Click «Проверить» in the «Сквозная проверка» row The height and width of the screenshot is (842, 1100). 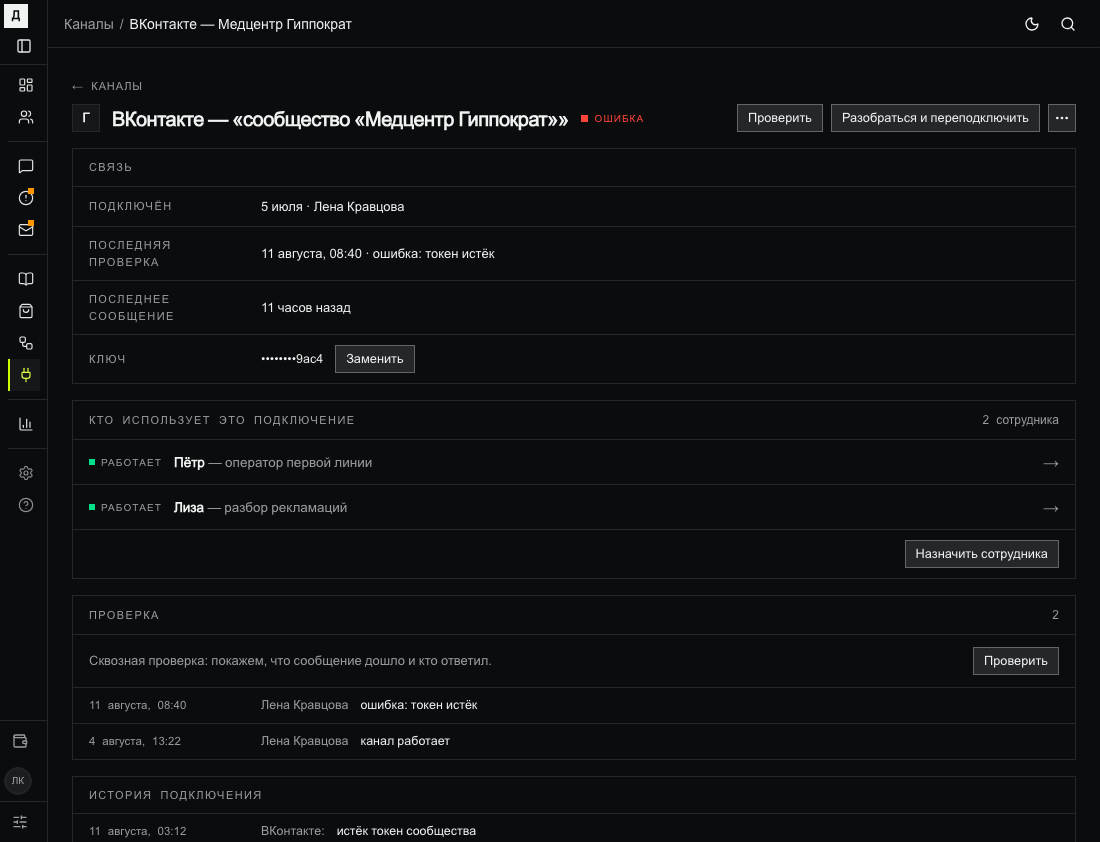(x=1015, y=661)
